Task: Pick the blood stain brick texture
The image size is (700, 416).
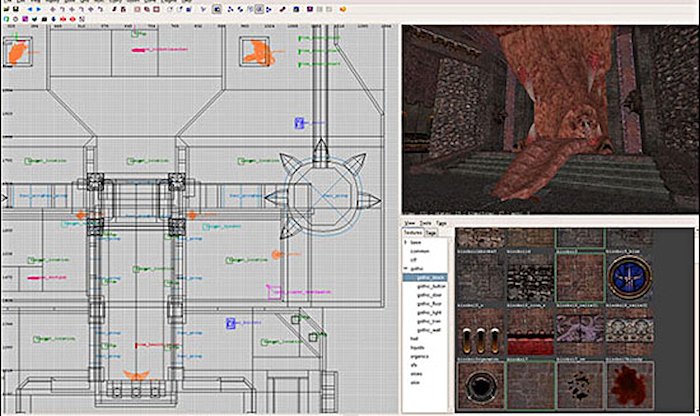Action: pos(629,386)
